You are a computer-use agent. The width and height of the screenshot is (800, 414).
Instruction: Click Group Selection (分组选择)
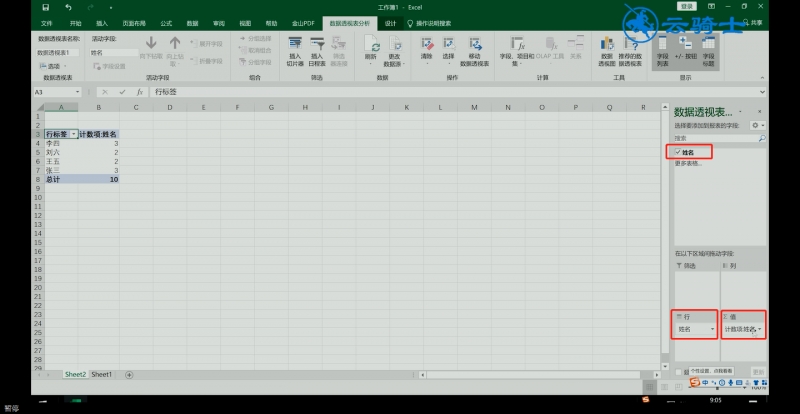coord(255,39)
